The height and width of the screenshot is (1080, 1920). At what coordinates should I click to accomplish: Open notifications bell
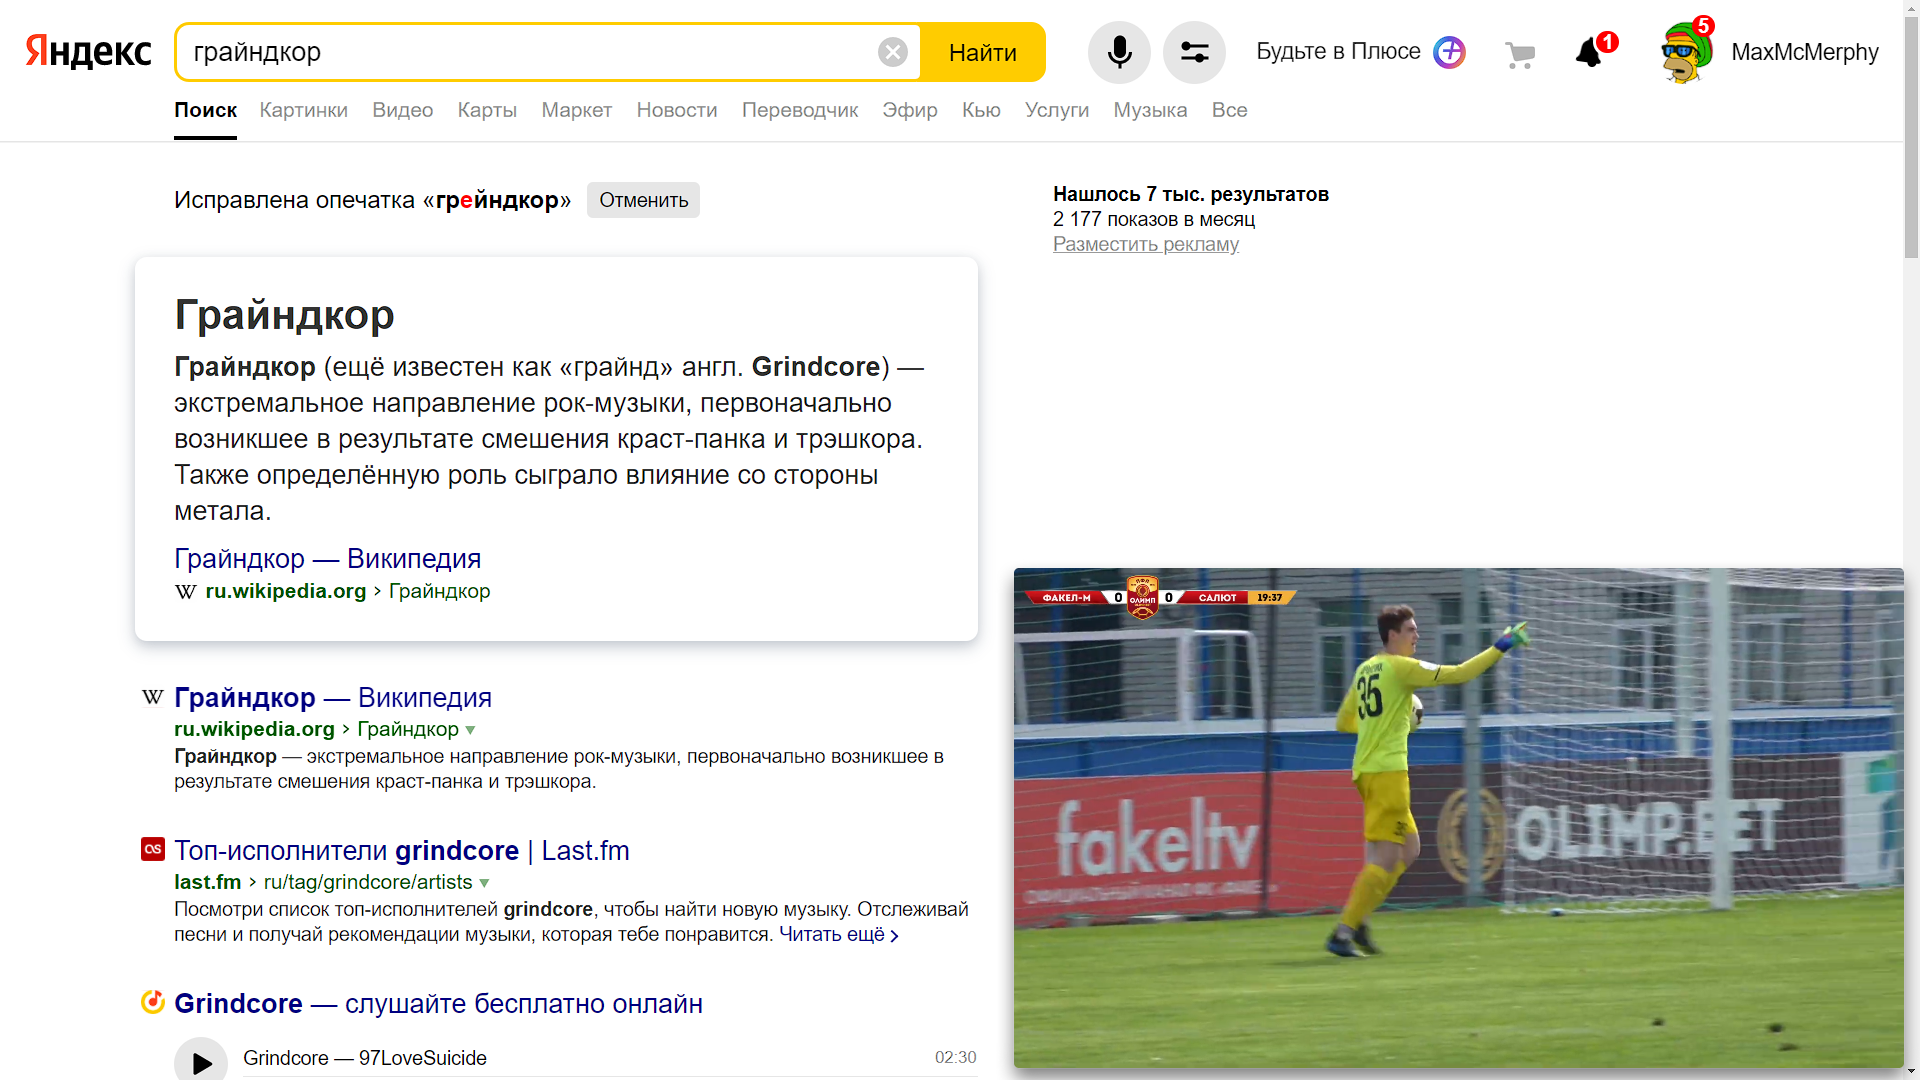coord(1589,53)
